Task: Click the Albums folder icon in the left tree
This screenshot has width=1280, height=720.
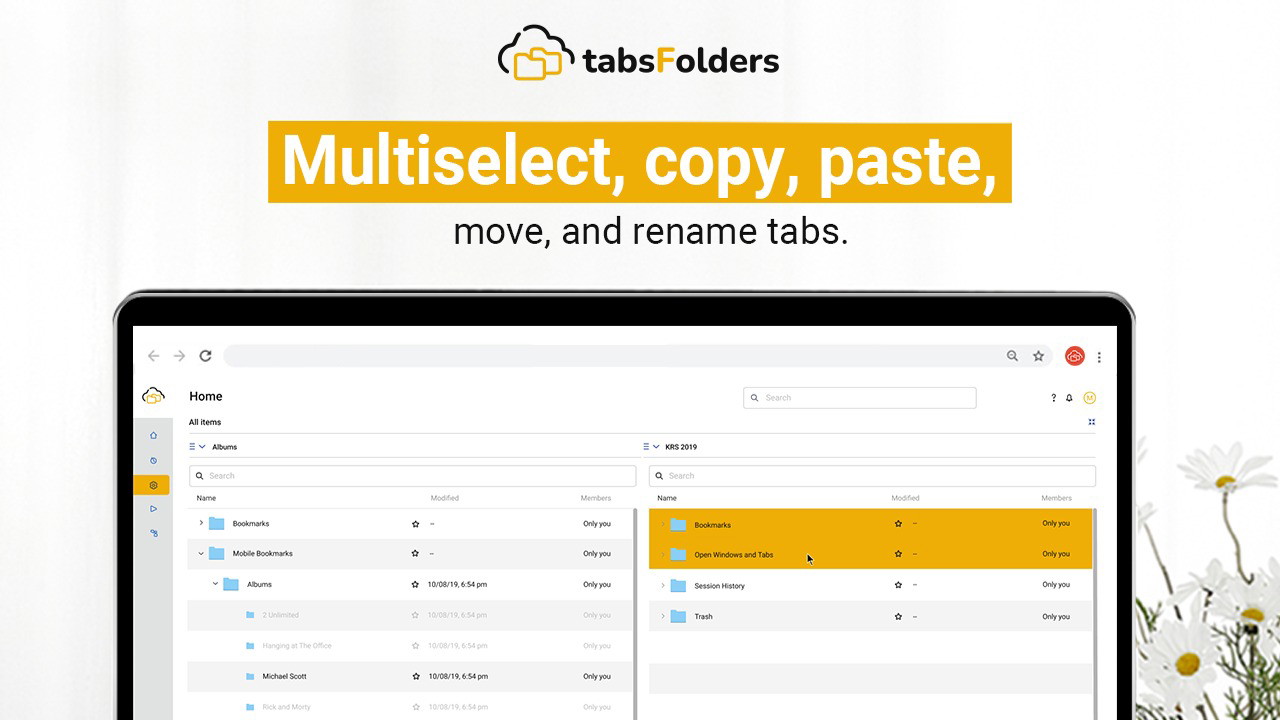Action: [x=231, y=584]
